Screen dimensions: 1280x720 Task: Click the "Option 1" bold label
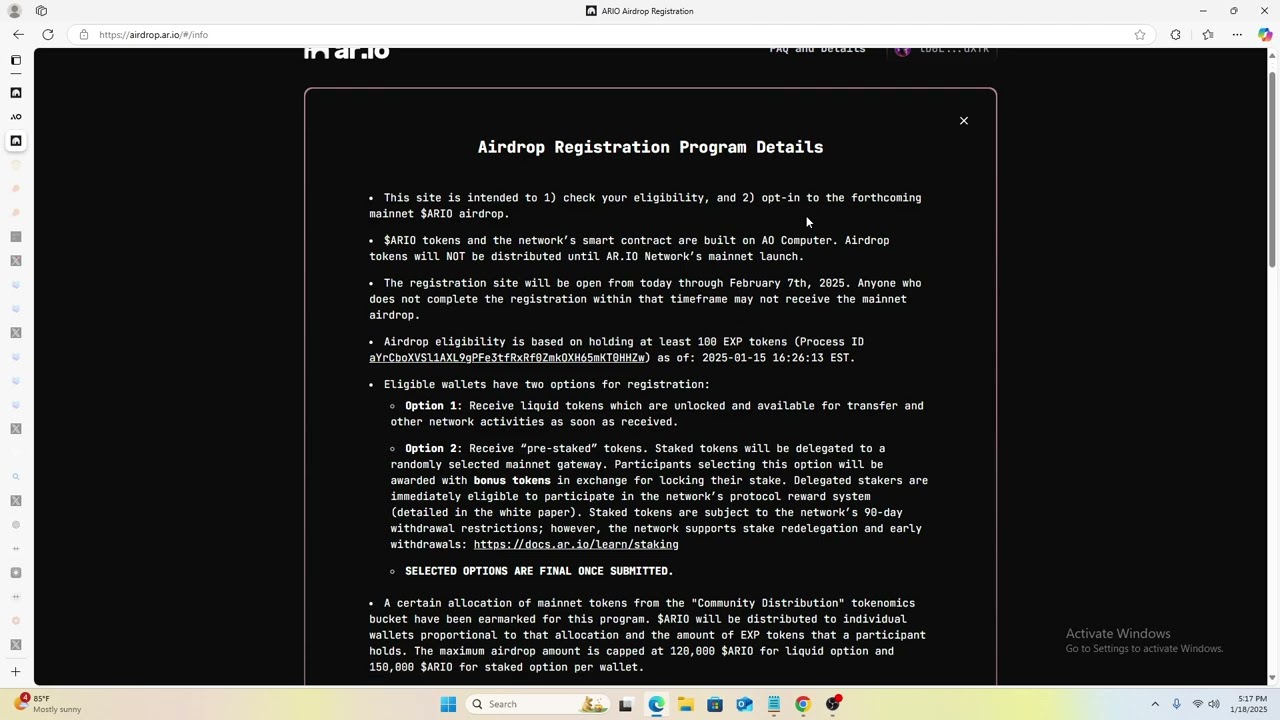click(430, 406)
